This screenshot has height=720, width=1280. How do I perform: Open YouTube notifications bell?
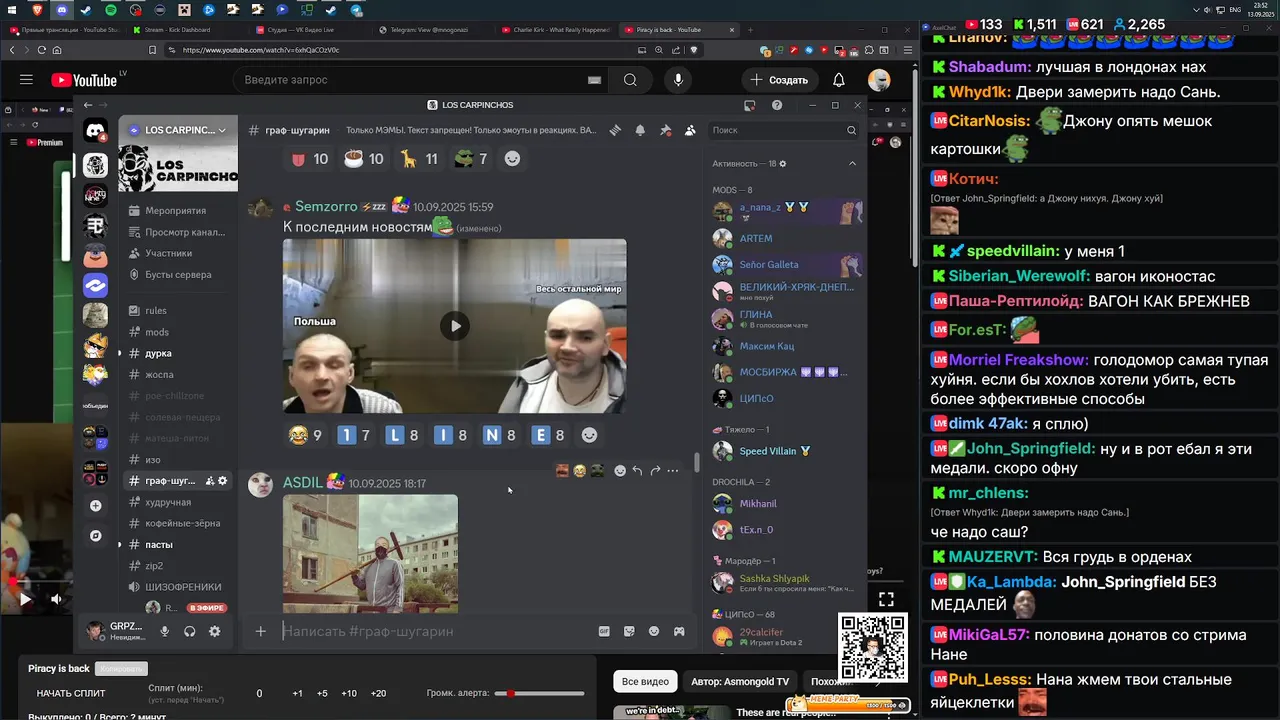point(839,80)
